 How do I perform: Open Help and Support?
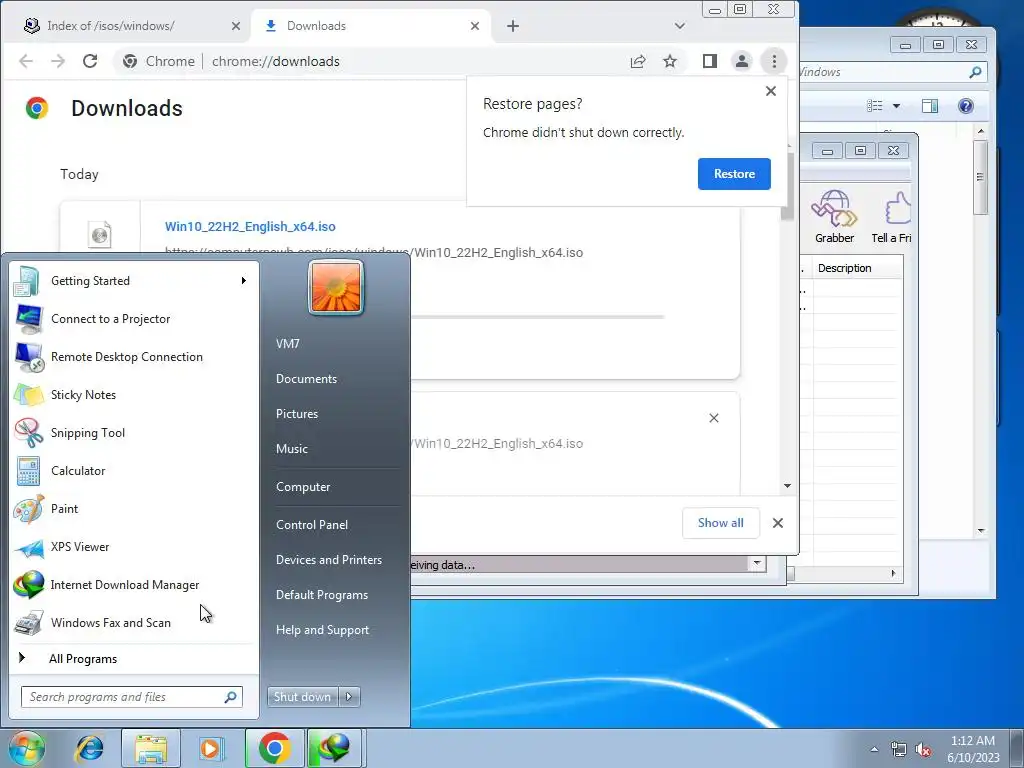tap(323, 630)
